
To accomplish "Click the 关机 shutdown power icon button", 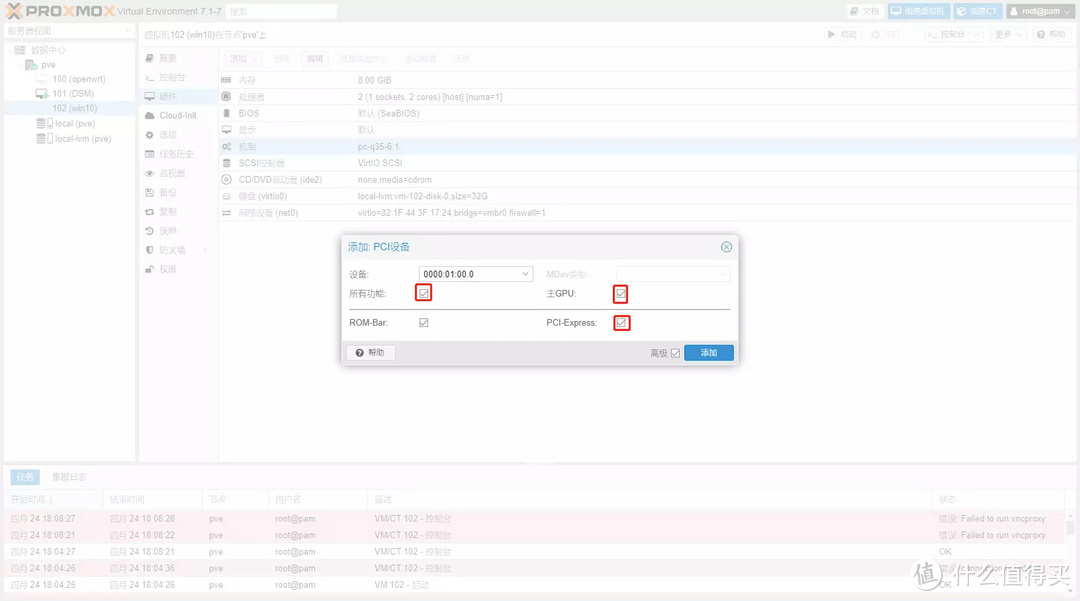I will 886,34.
